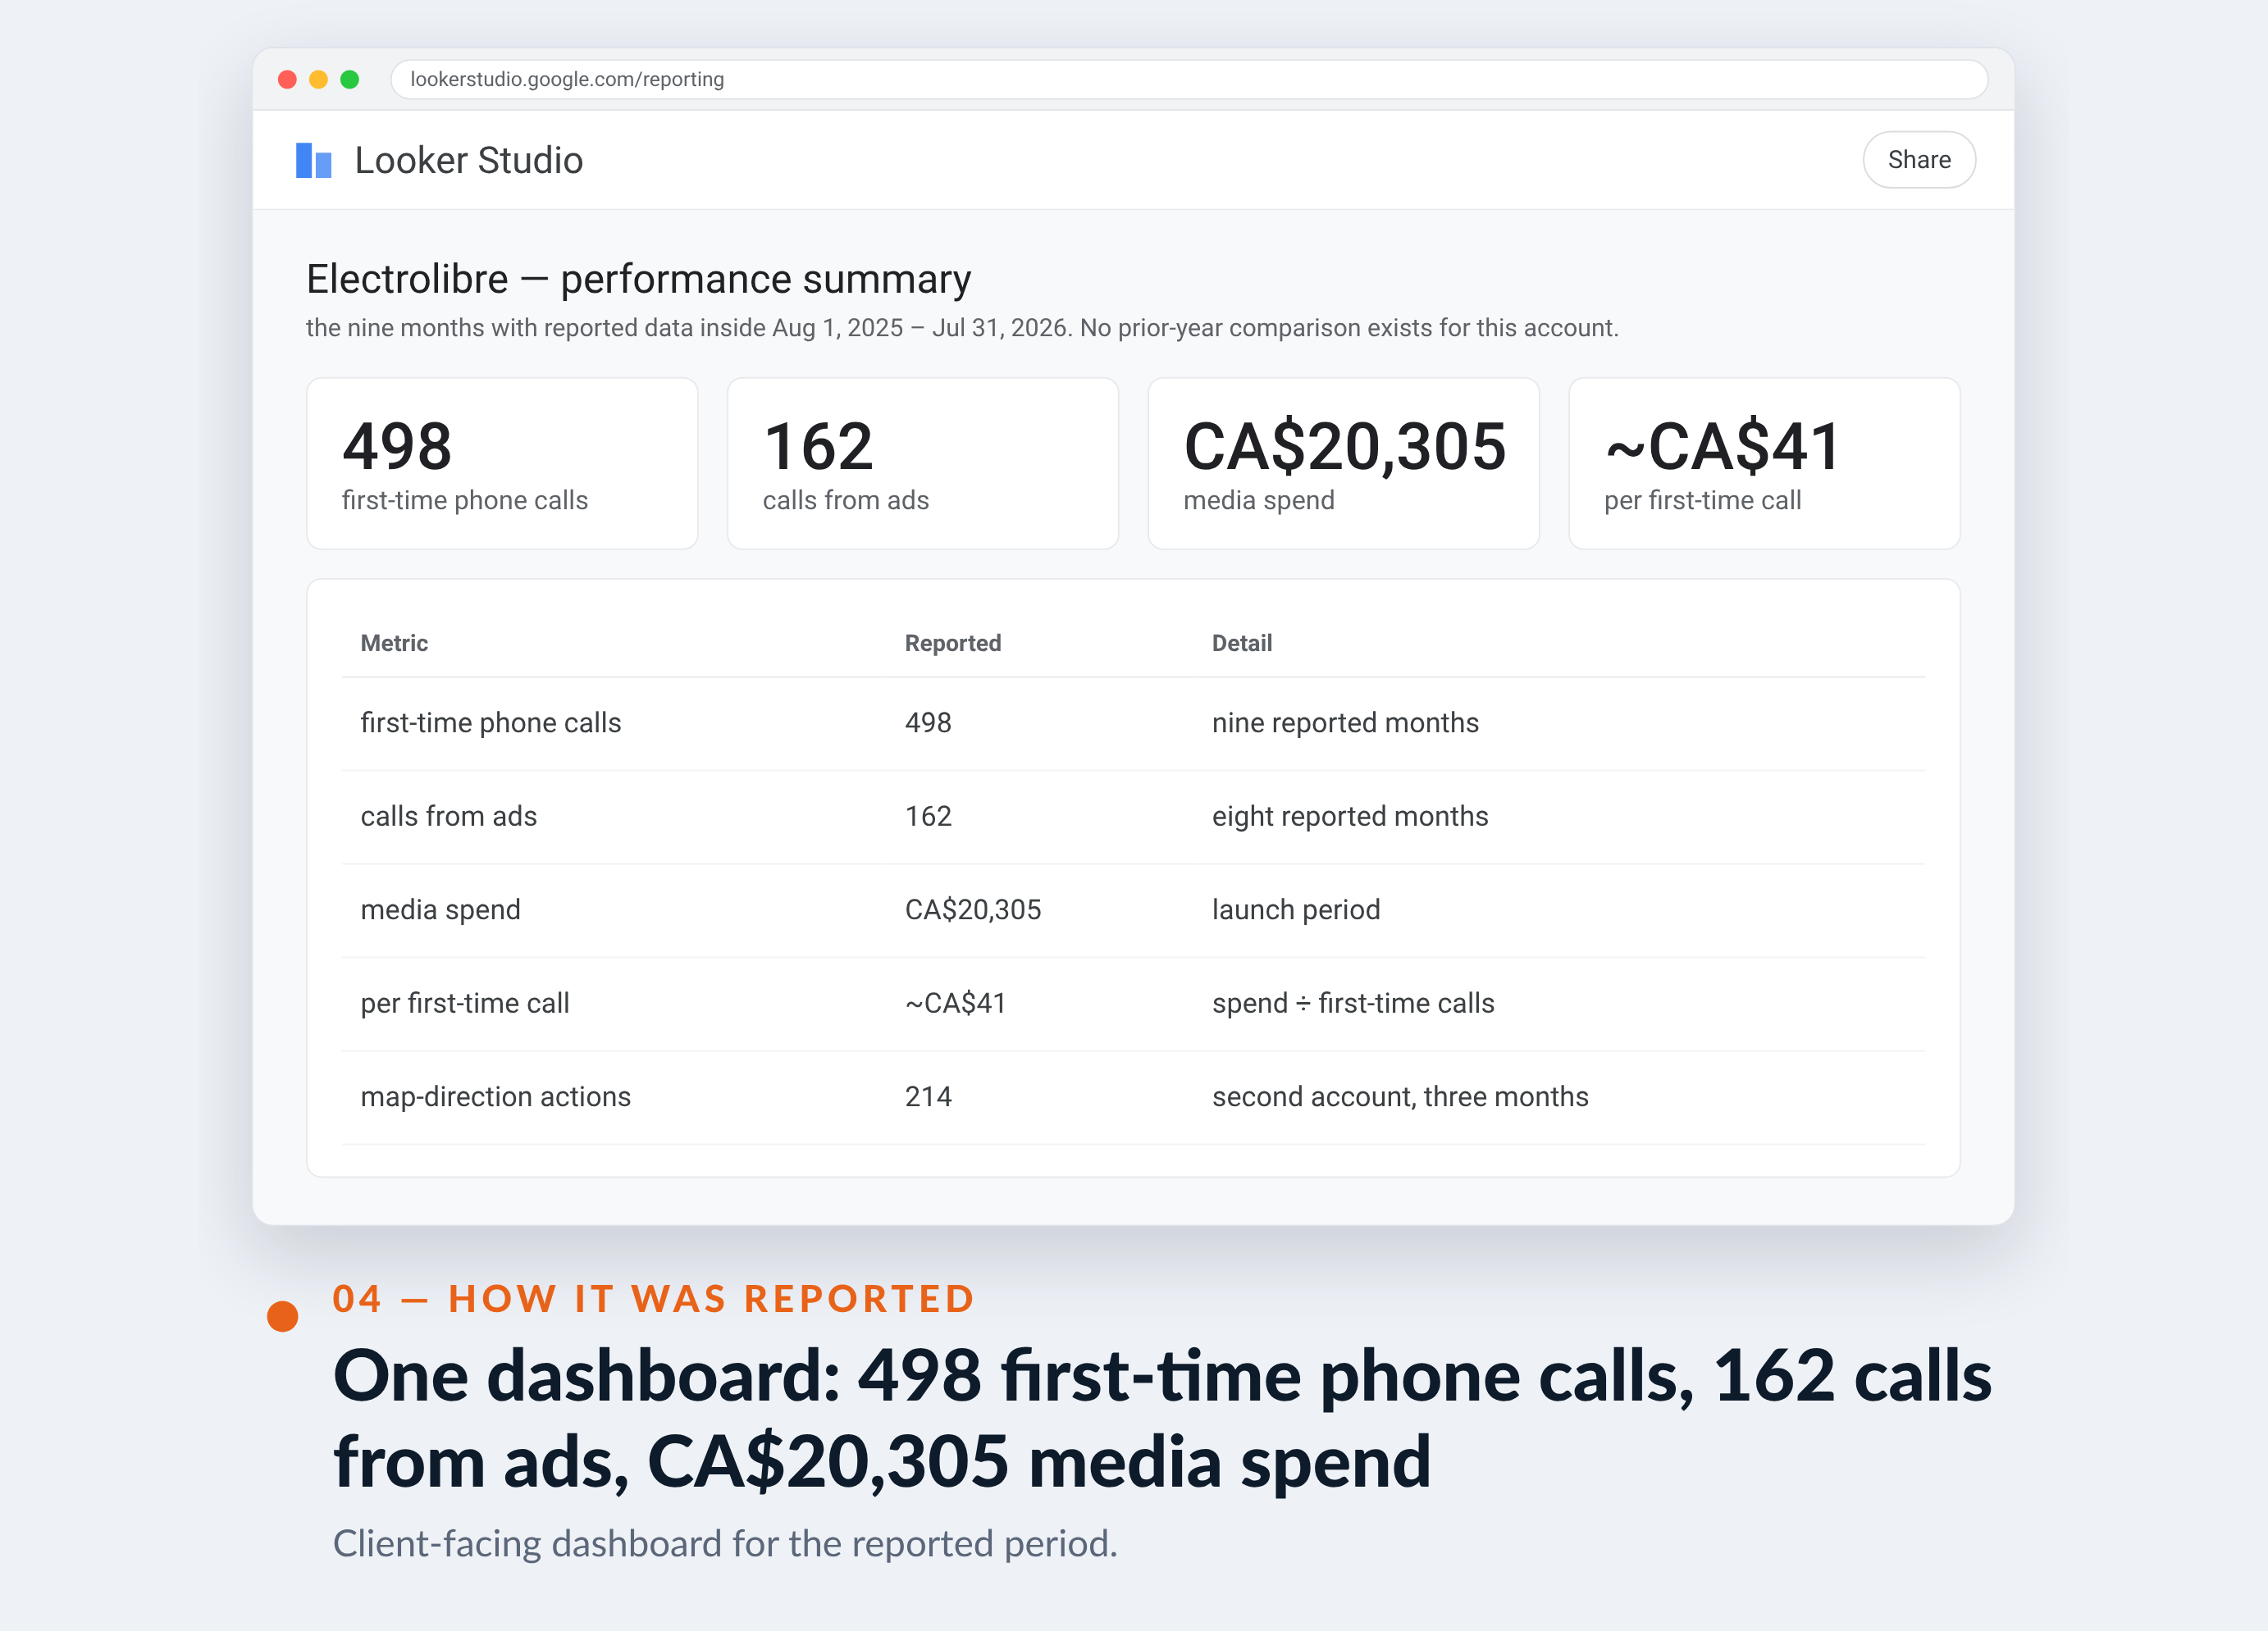Click the 'second account, three months' detail cell
Image resolution: width=2268 pixels, height=1631 pixels.
click(x=1399, y=1097)
